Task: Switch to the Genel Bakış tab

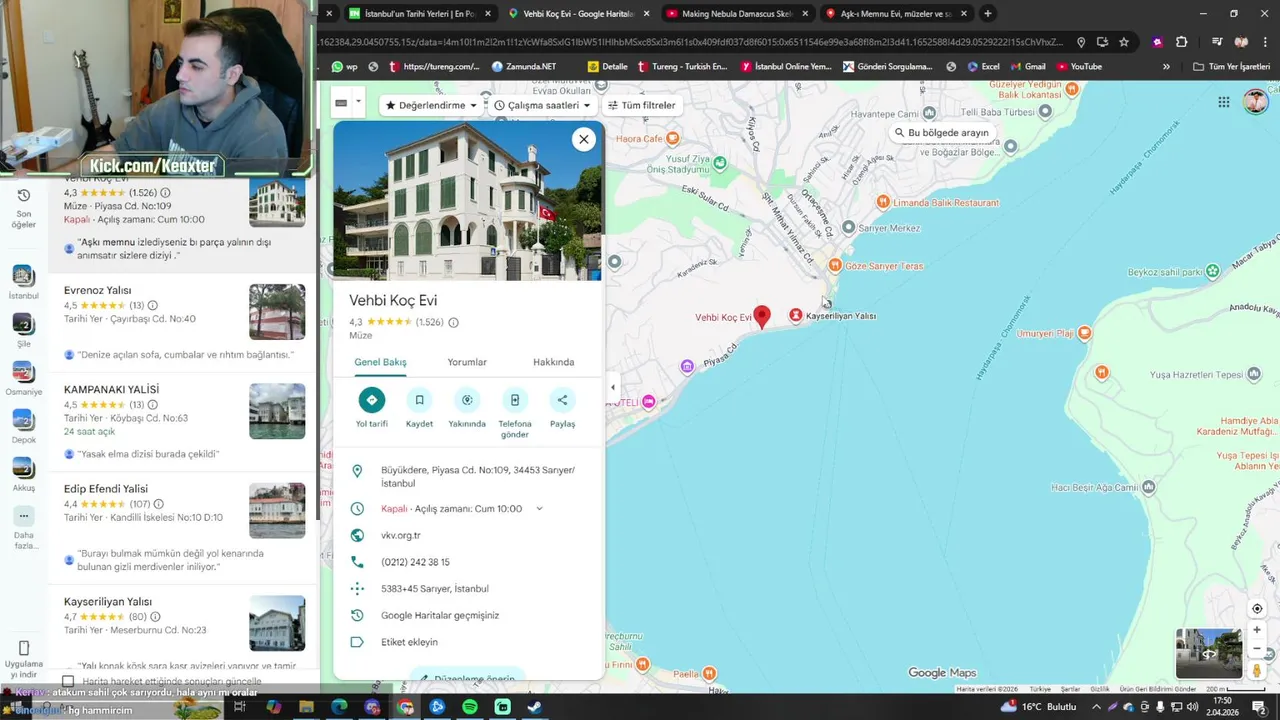Action: tap(380, 362)
